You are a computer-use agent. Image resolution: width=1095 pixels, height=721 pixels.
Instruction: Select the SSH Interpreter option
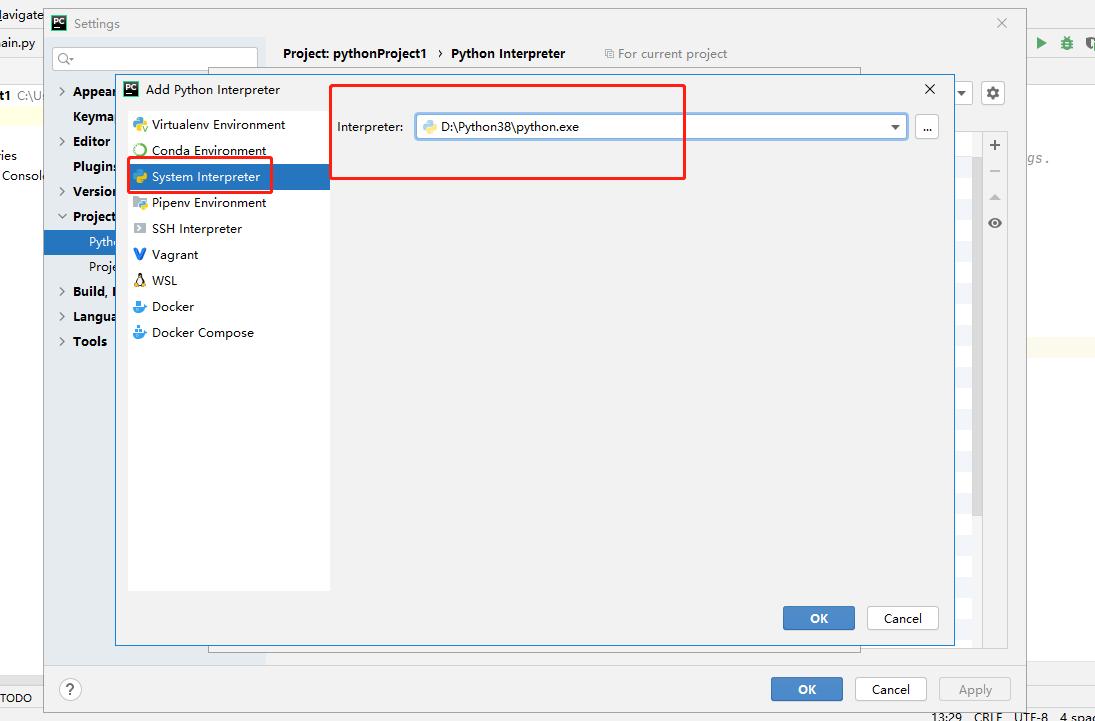click(198, 228)
